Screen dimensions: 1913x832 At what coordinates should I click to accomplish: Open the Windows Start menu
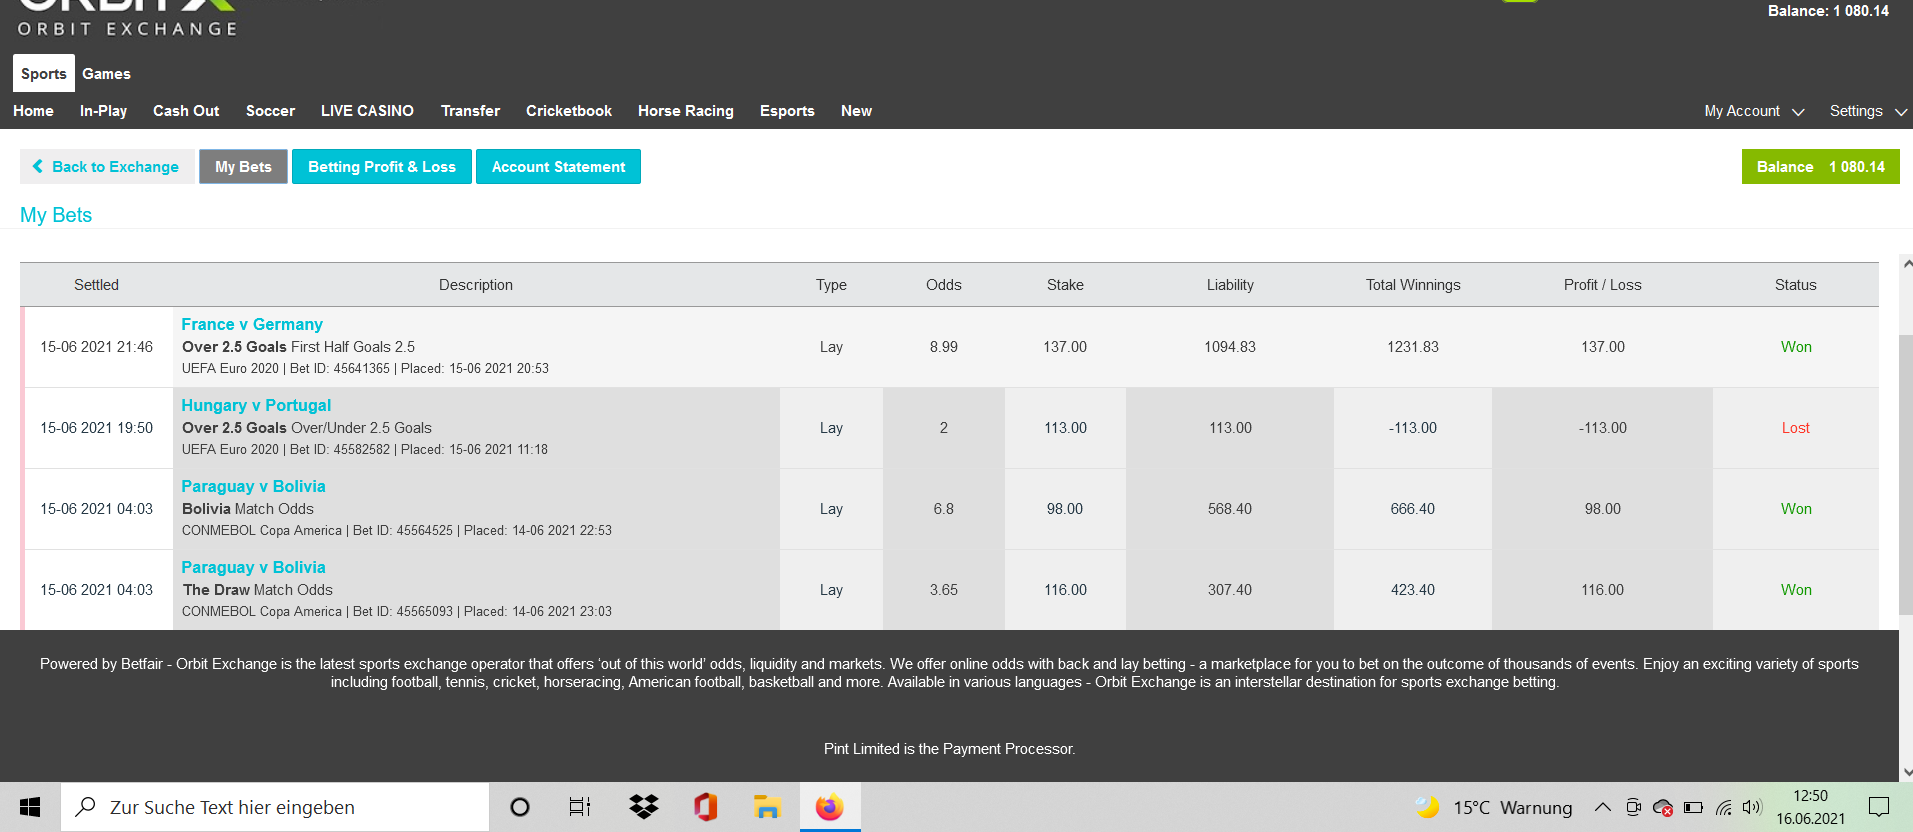pyautogui.click(x=30, y=807)
